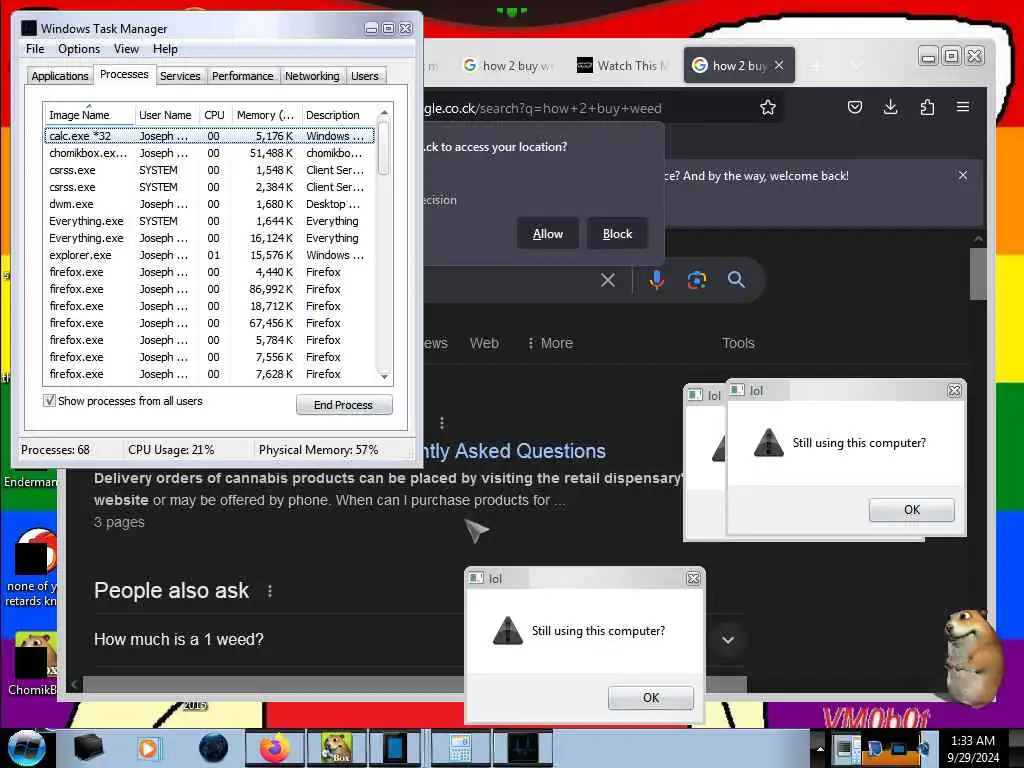Image resolution: width=1024 pixels, height=768 pixels.
Task: Open the media player icon in taskbar
Action: (x=148, y=748)
